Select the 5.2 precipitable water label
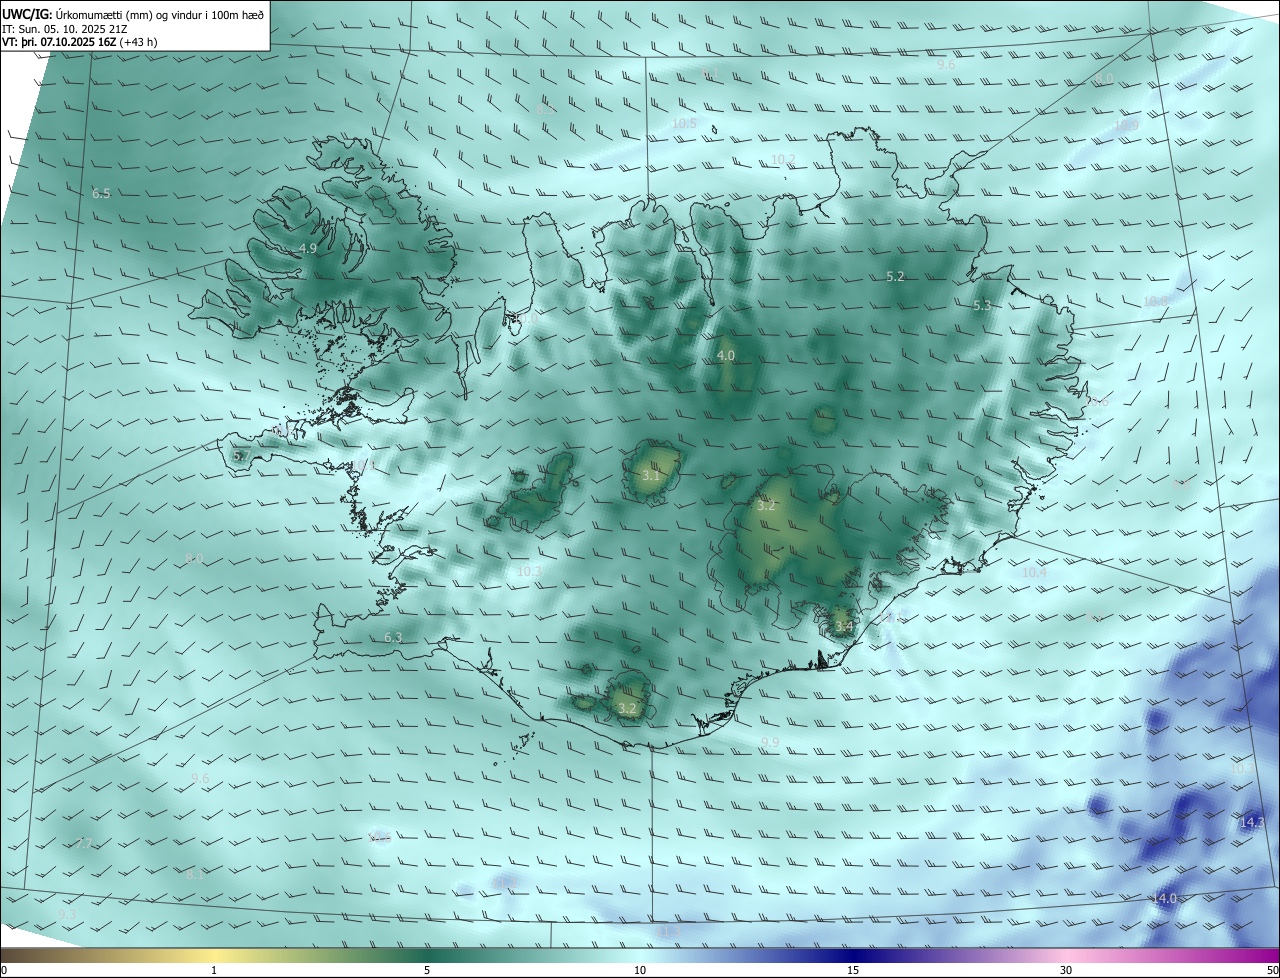 click(x=896, y=276)
